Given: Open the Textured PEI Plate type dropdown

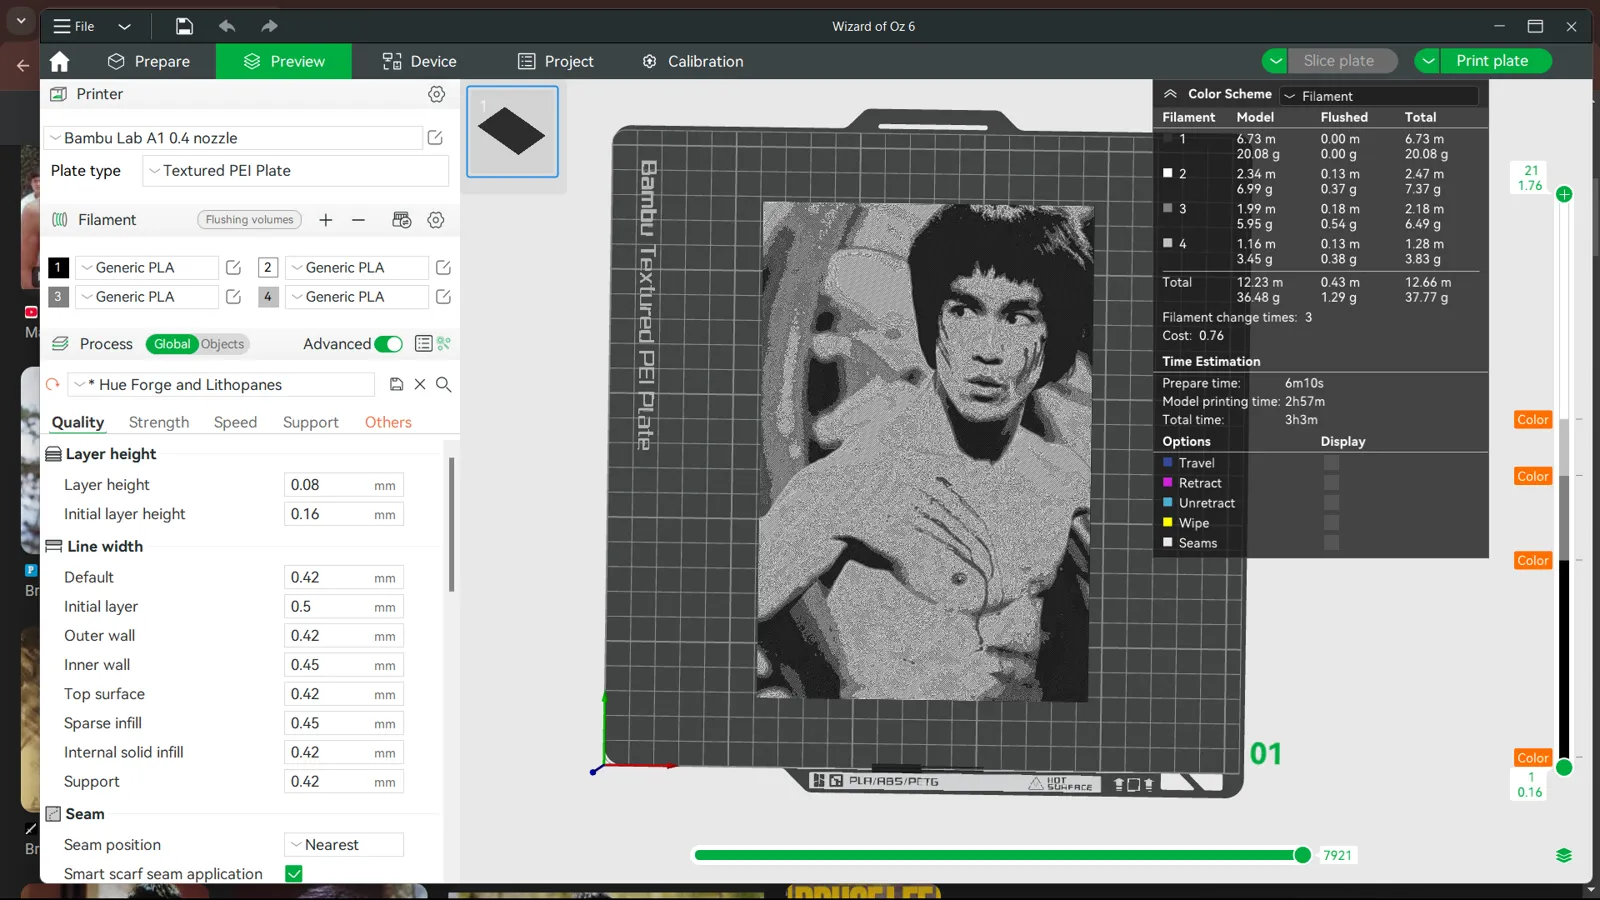Looking at the screenshot, I should point(295,171).
